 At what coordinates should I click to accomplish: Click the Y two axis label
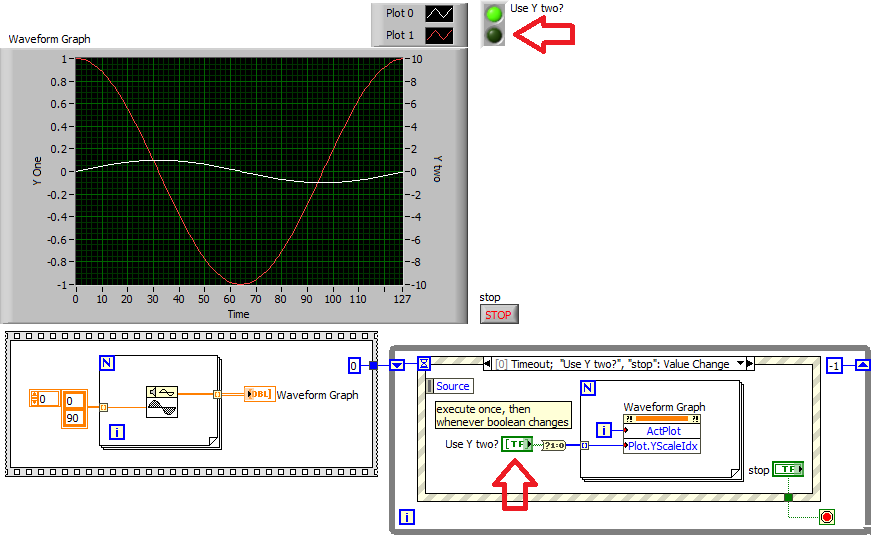(438, 169)
